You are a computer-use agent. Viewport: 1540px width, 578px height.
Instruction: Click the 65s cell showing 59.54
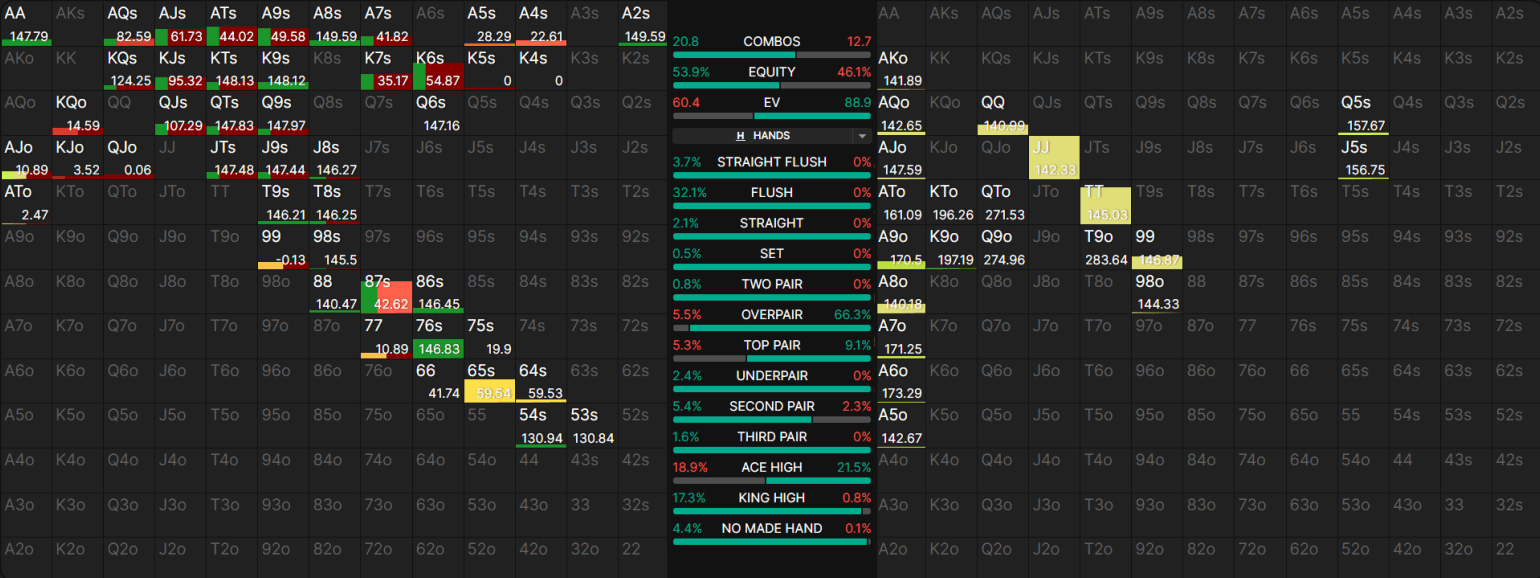coord(488,381)
